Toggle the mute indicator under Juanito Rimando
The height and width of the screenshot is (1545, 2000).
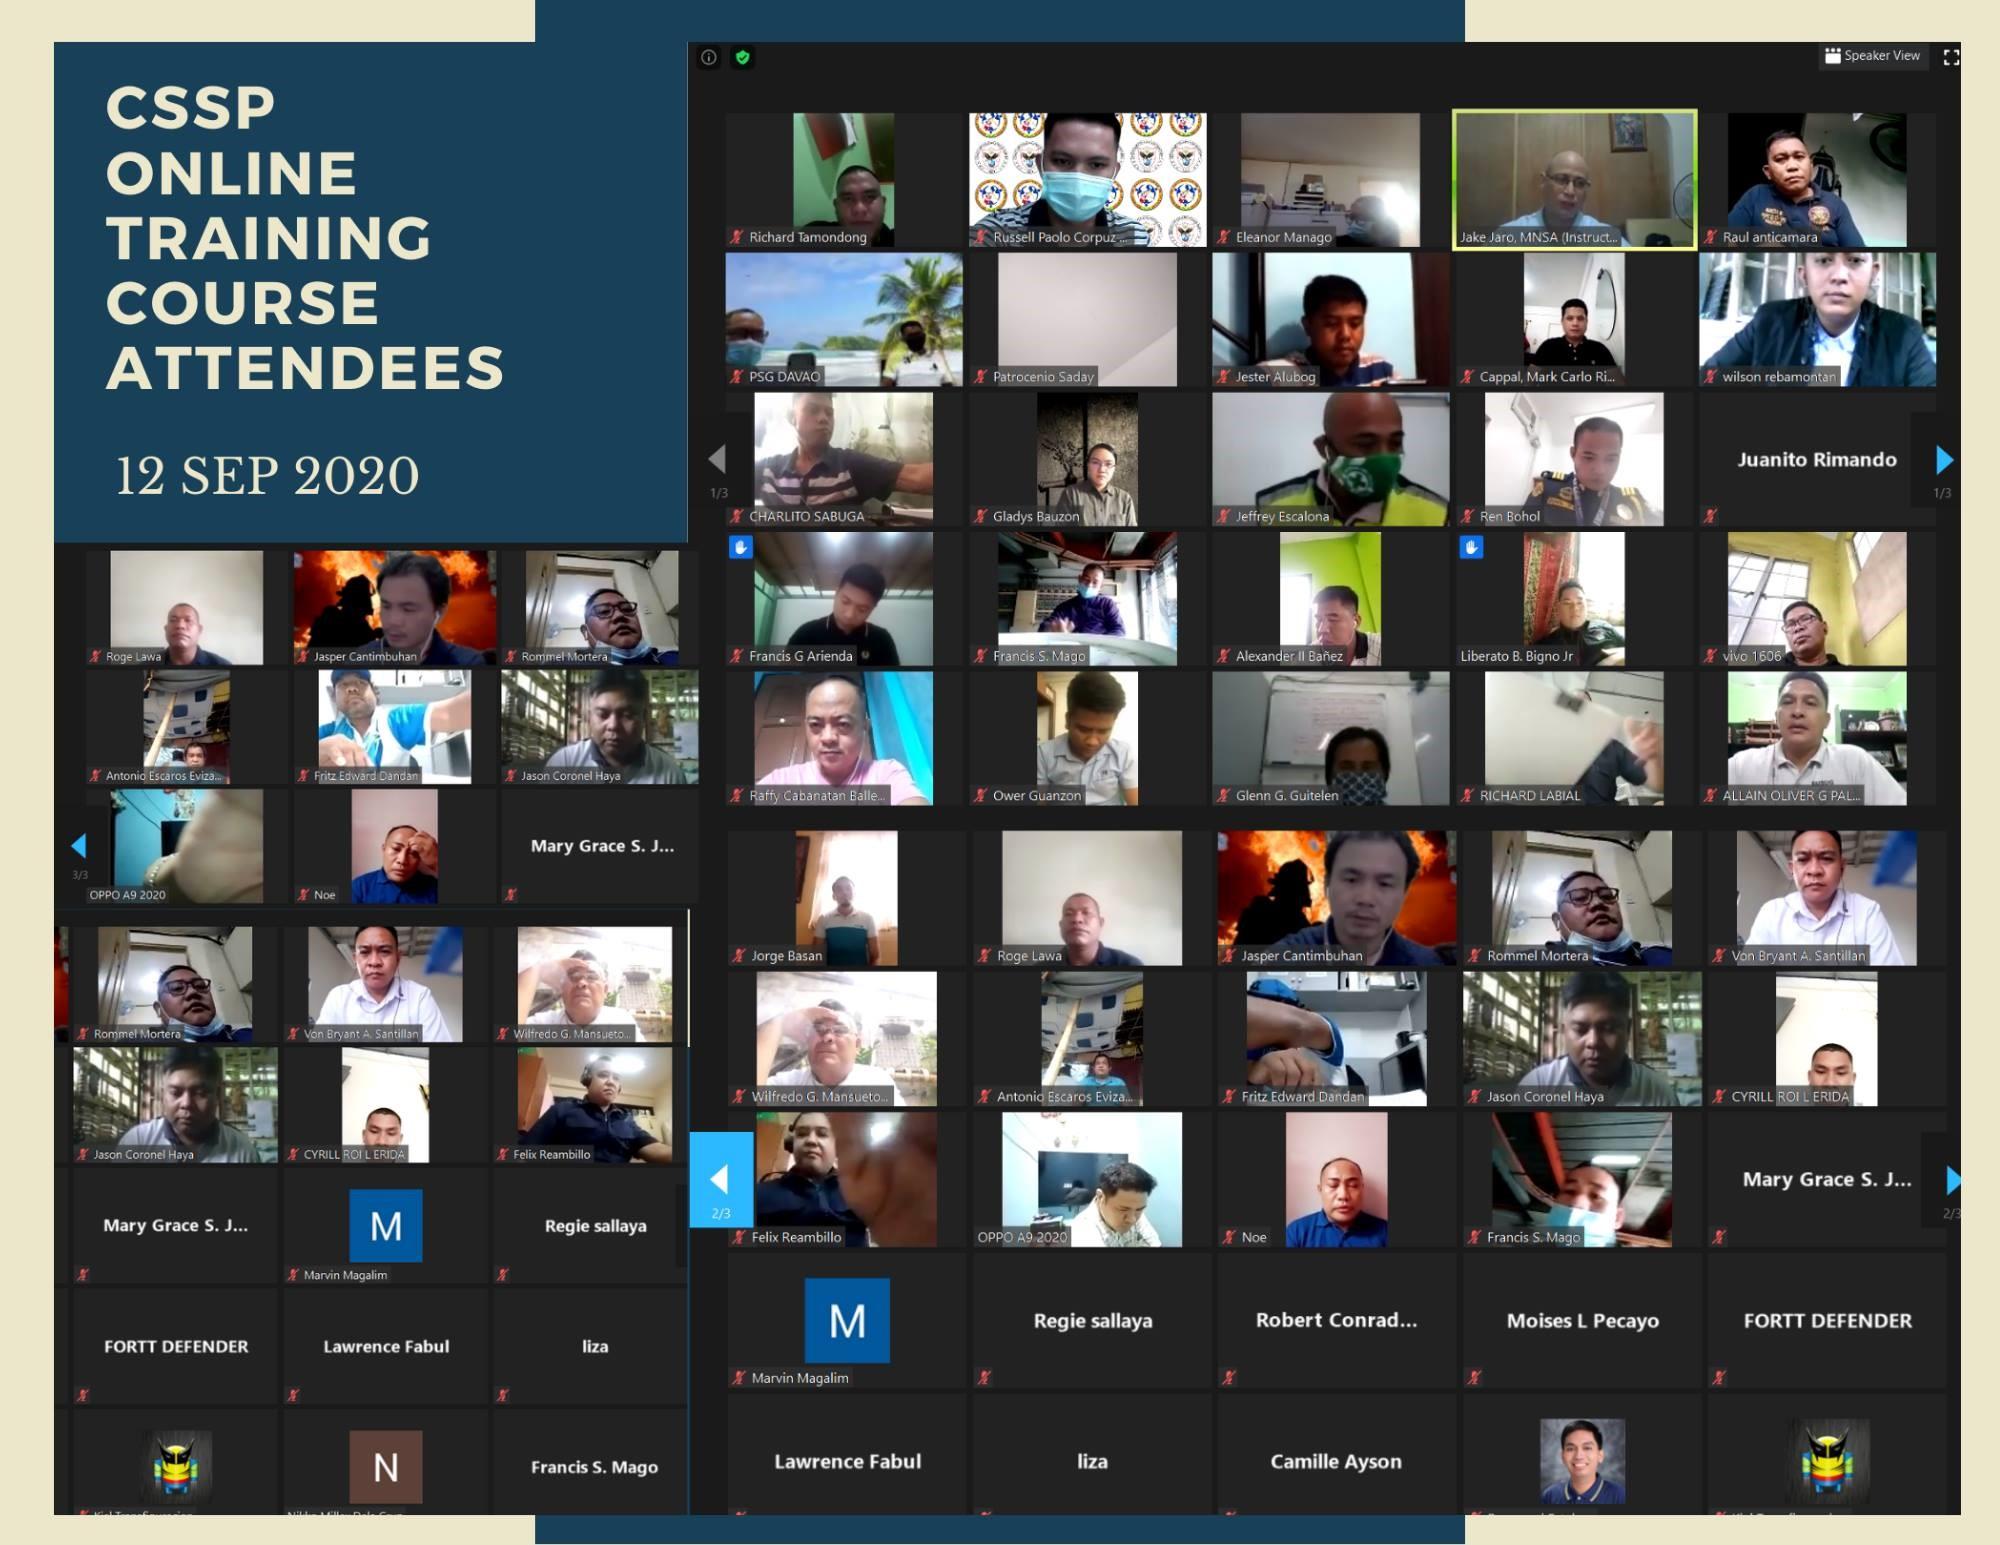1710,516
